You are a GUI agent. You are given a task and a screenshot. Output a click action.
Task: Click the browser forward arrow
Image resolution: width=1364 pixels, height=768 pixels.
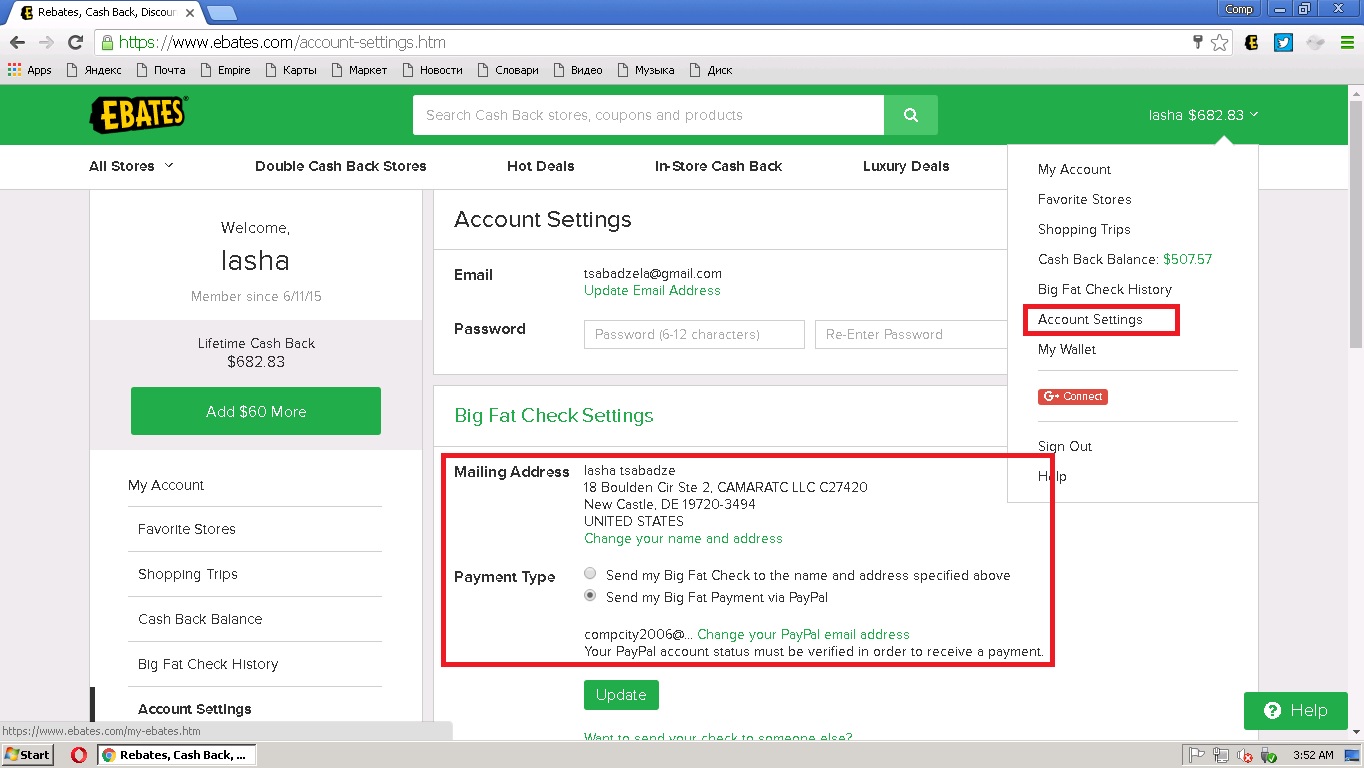(x=46, y=43)
